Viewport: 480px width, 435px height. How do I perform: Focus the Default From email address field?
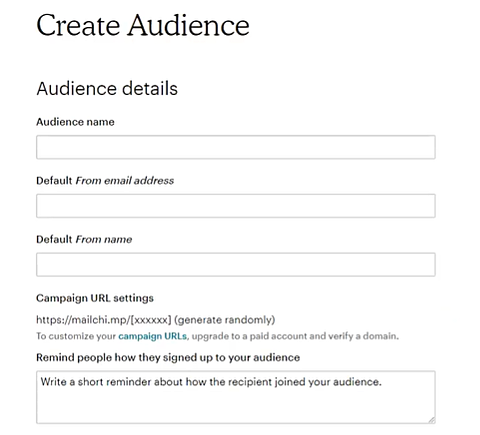tap(236, 206)
